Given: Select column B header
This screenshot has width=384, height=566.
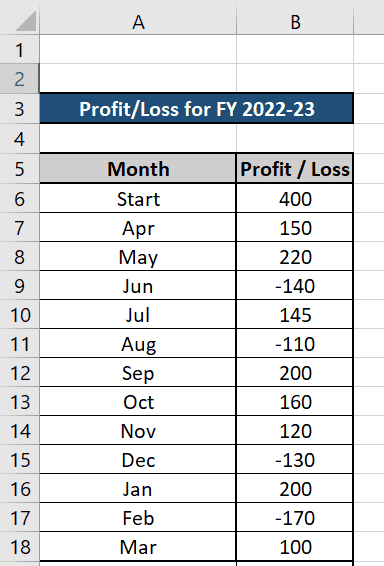Looking at the screenshot, I should click(295, 21).
